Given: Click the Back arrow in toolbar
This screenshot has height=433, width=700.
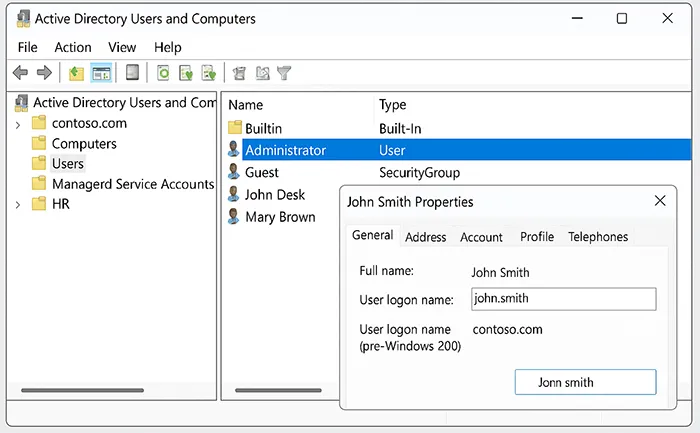Looking at the screenshot, I should [20, 72].
